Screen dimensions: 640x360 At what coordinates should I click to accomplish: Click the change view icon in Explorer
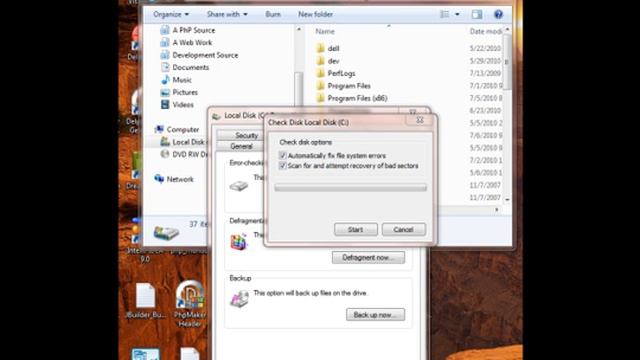click(444, 14)
